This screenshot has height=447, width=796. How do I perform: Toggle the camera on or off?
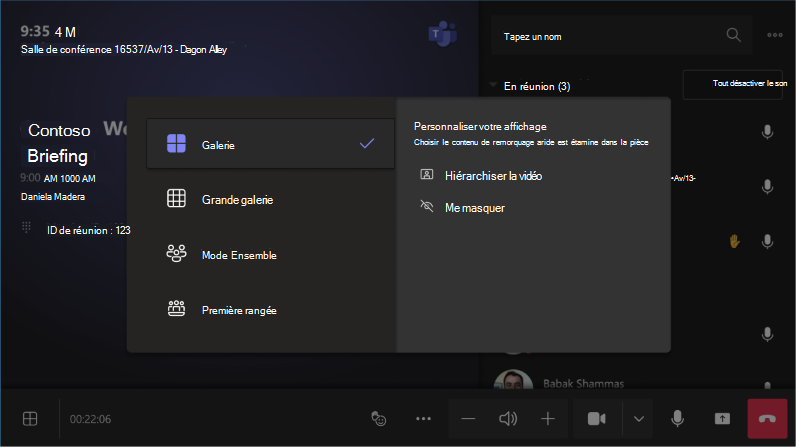pyautogui.click(x=597, y=419)
